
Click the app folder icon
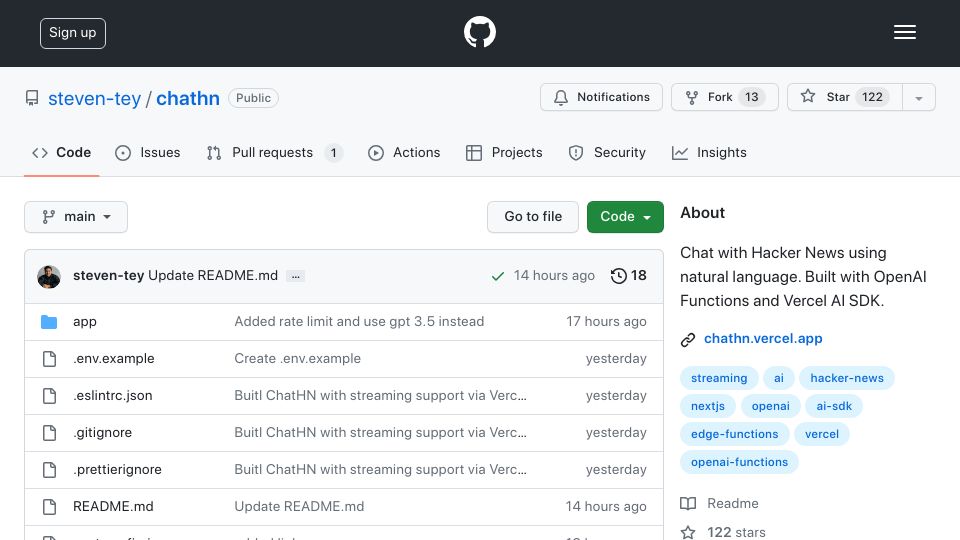(49, 321)
